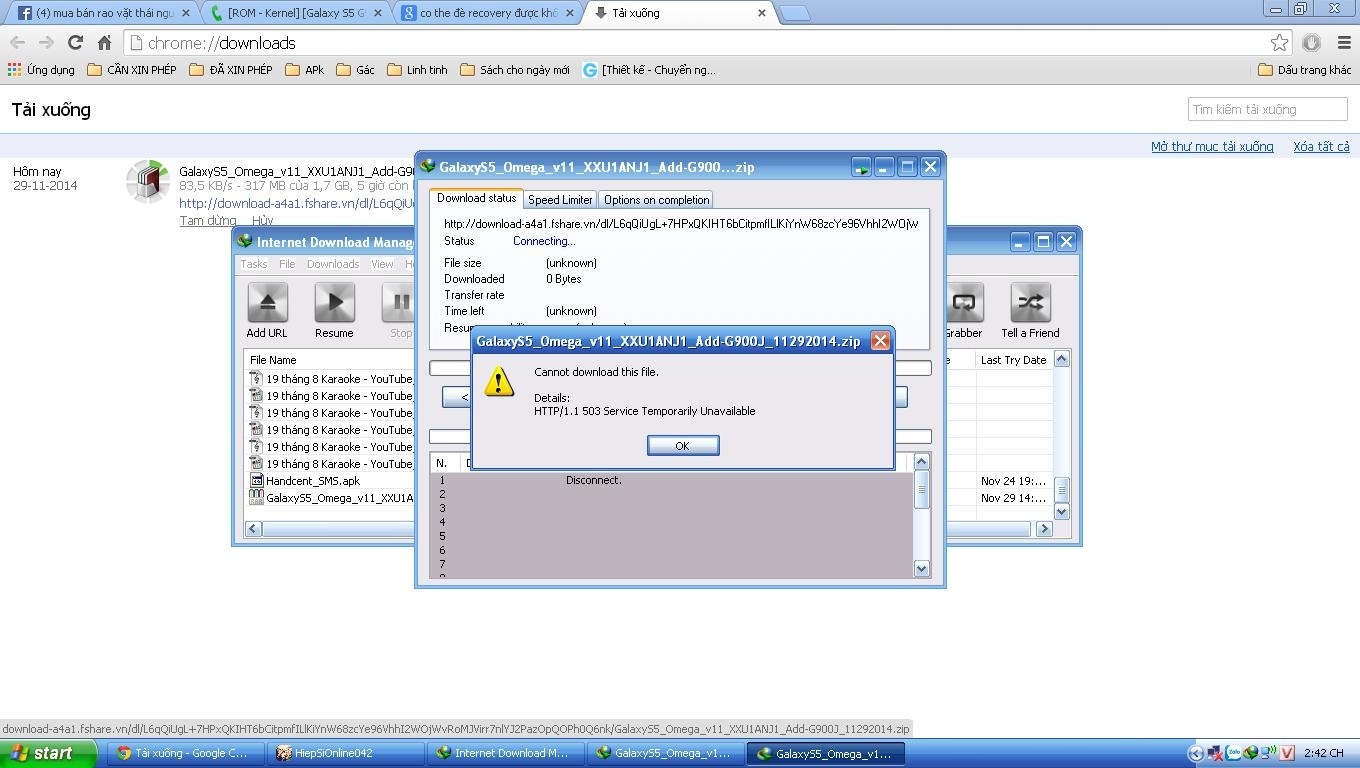Close the Tải xuống tab
The image size is (1360, 768).
coord(762,13)
